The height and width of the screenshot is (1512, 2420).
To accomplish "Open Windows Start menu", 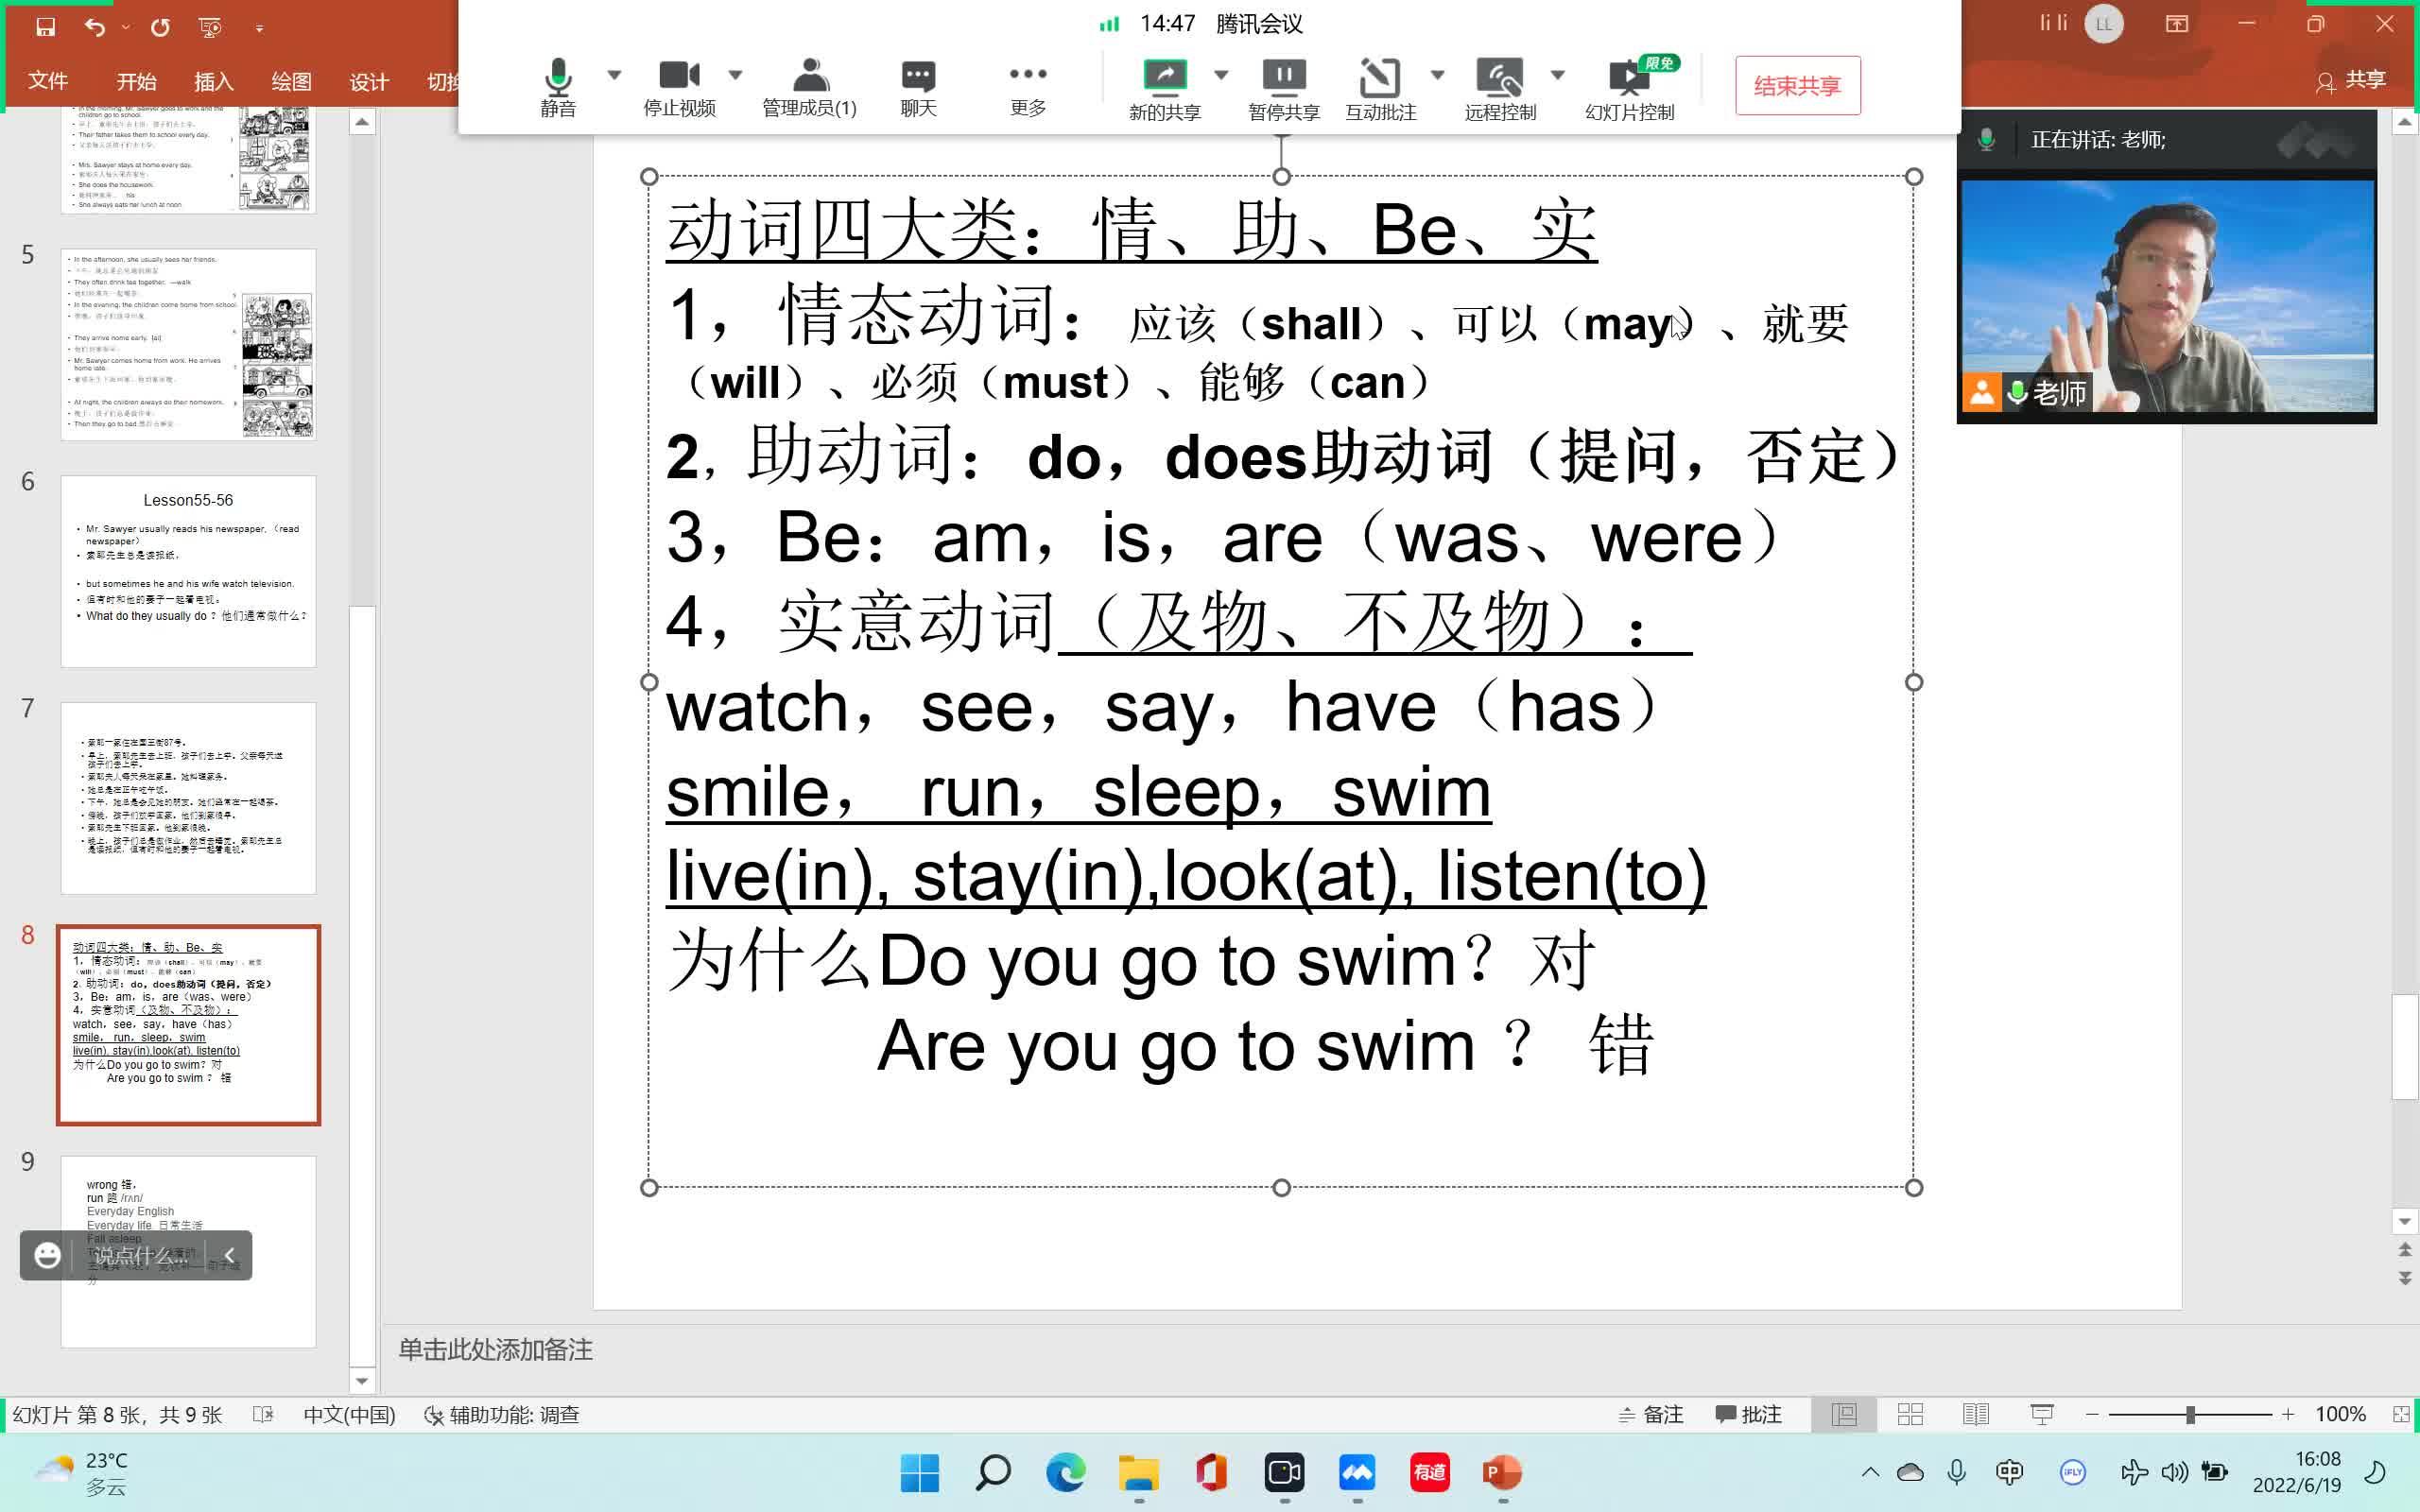I will 919,1472.
